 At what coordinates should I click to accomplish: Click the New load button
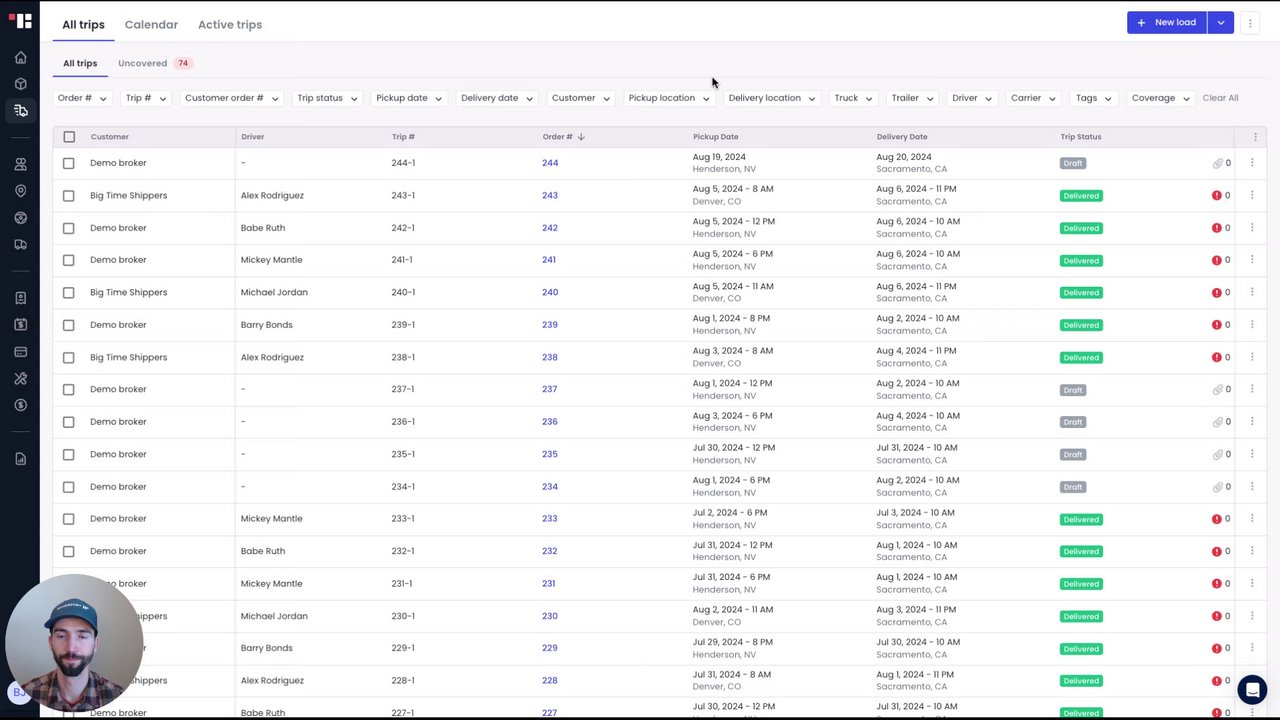(1166, 23)
